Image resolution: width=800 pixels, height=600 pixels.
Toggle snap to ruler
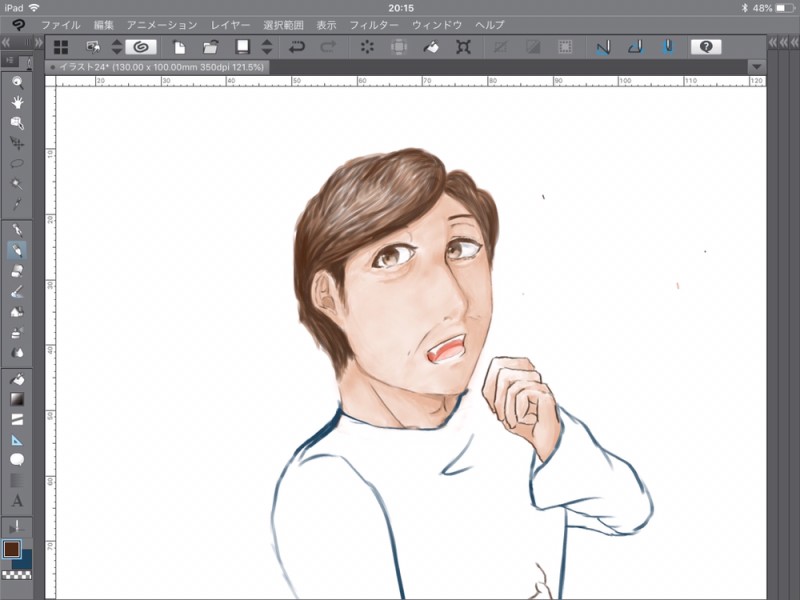click(x=603, y=46)
